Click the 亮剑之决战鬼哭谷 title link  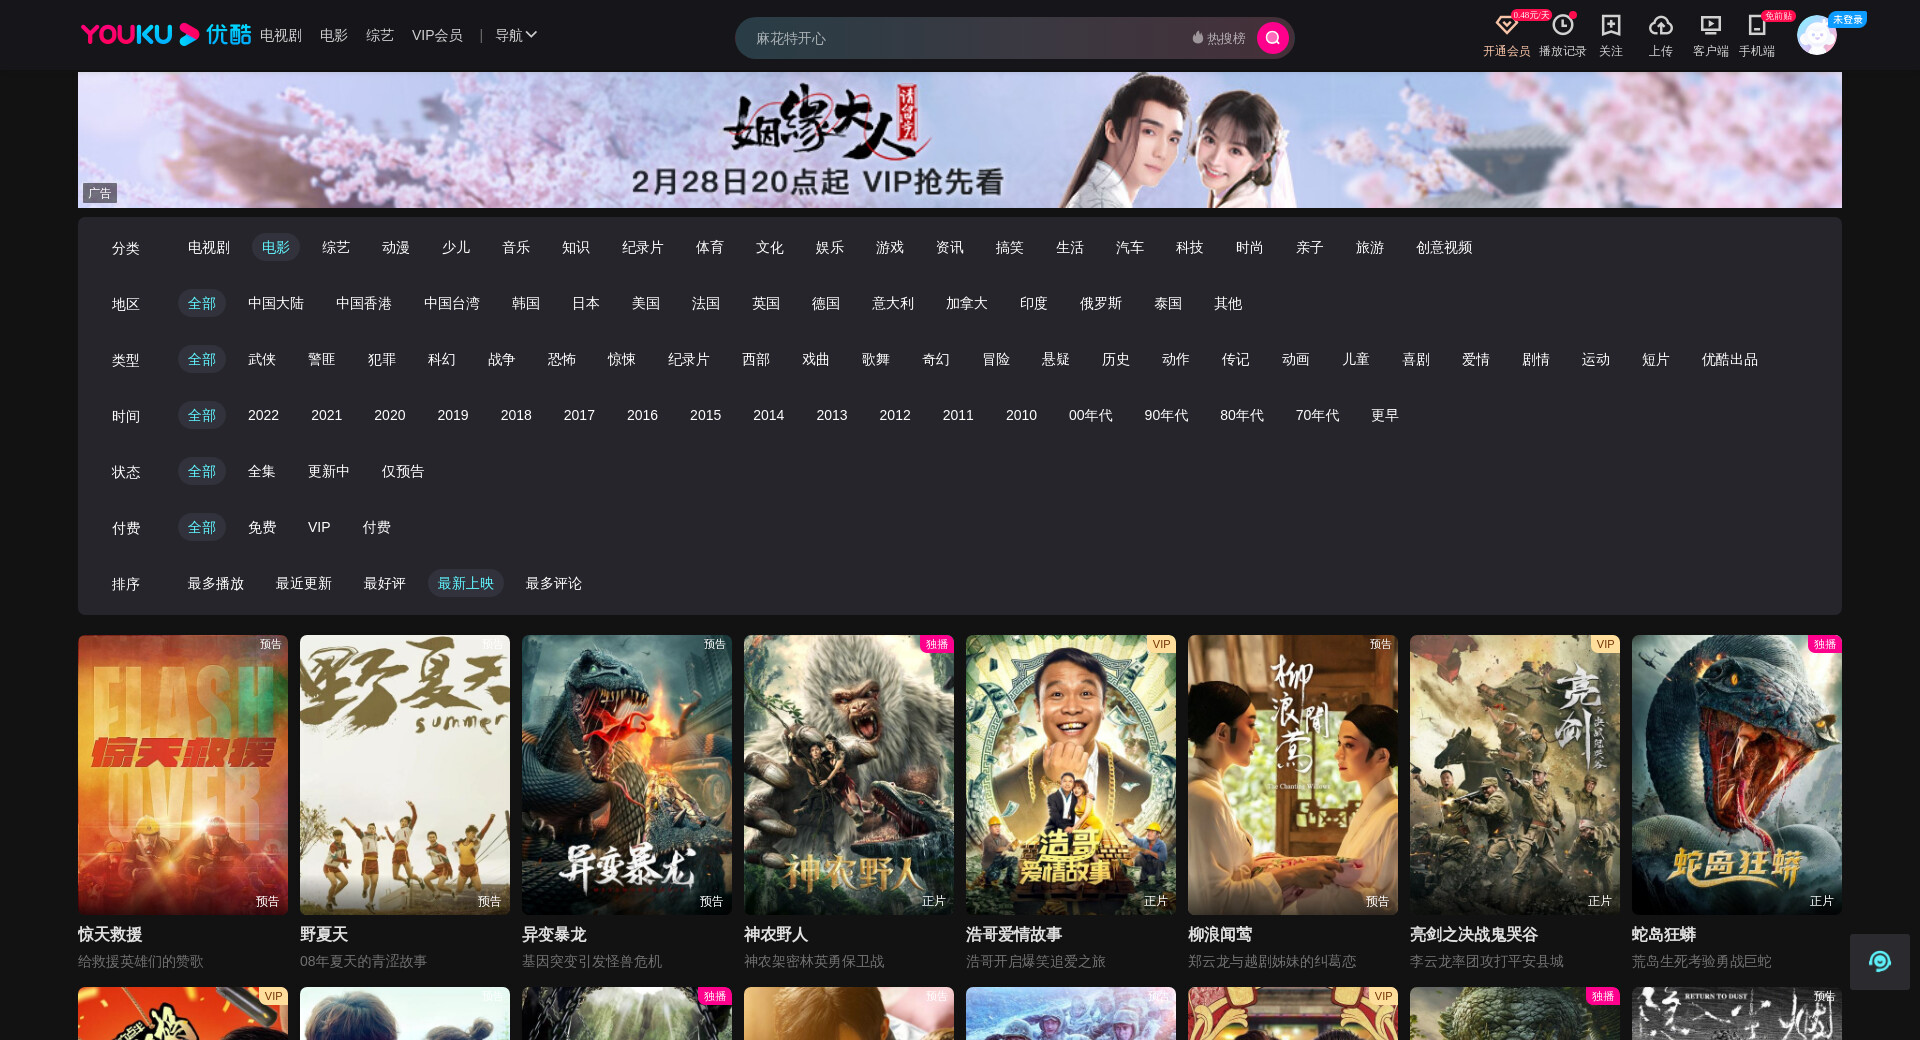[1473, 934]
